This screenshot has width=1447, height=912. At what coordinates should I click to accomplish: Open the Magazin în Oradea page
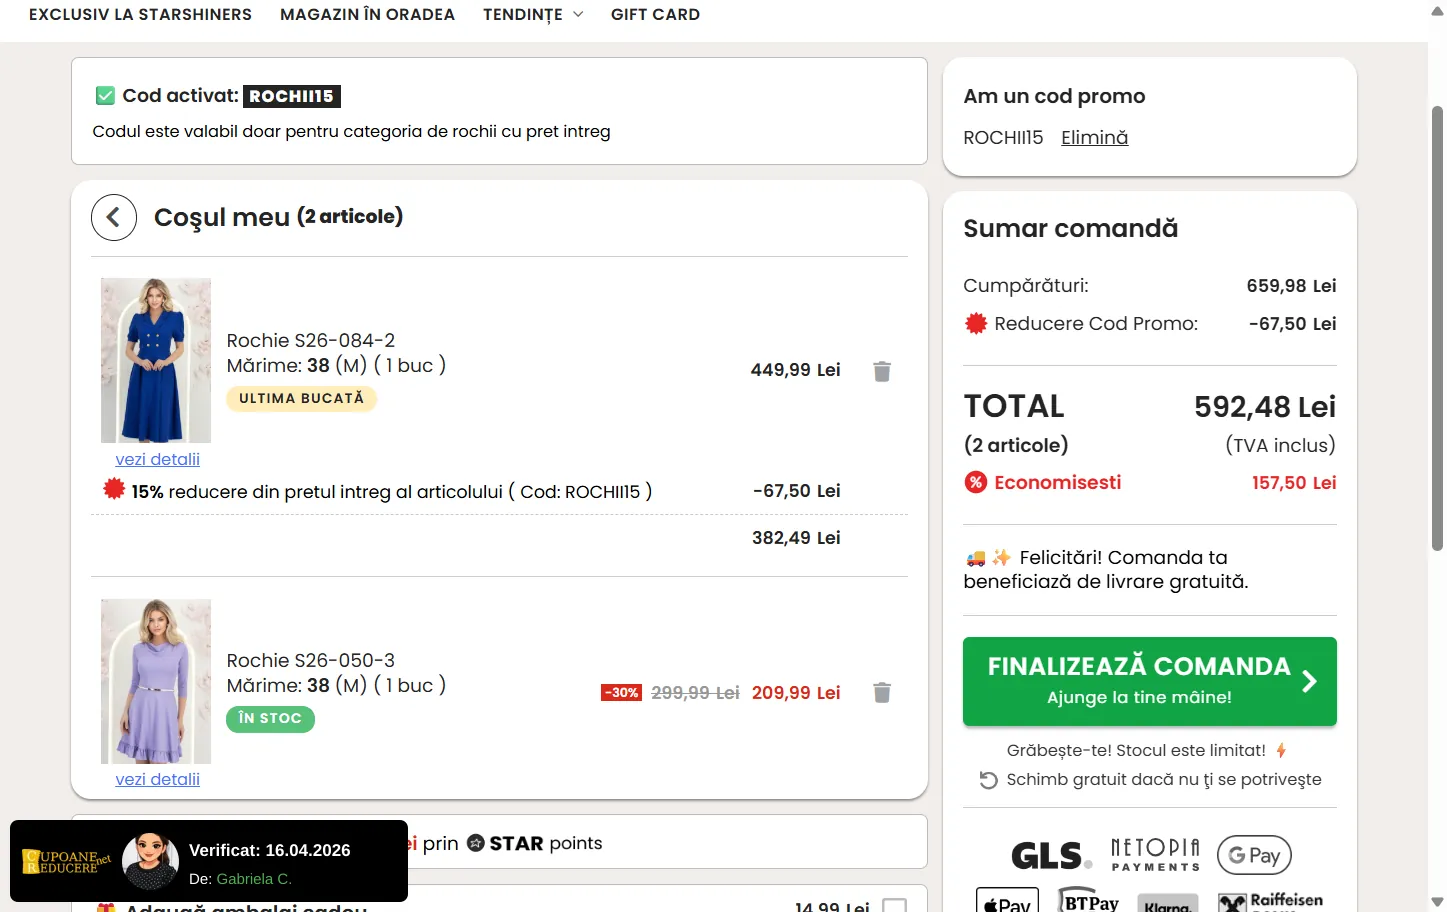(367, 15)
